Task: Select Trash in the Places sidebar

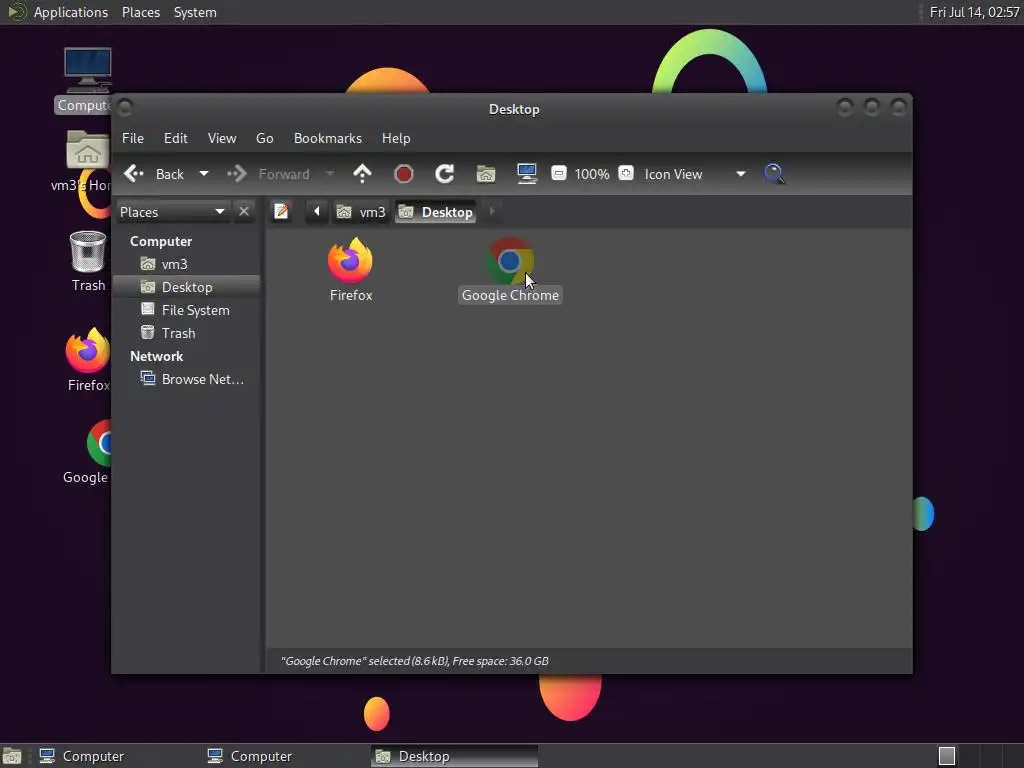Action: coord(187,333)
